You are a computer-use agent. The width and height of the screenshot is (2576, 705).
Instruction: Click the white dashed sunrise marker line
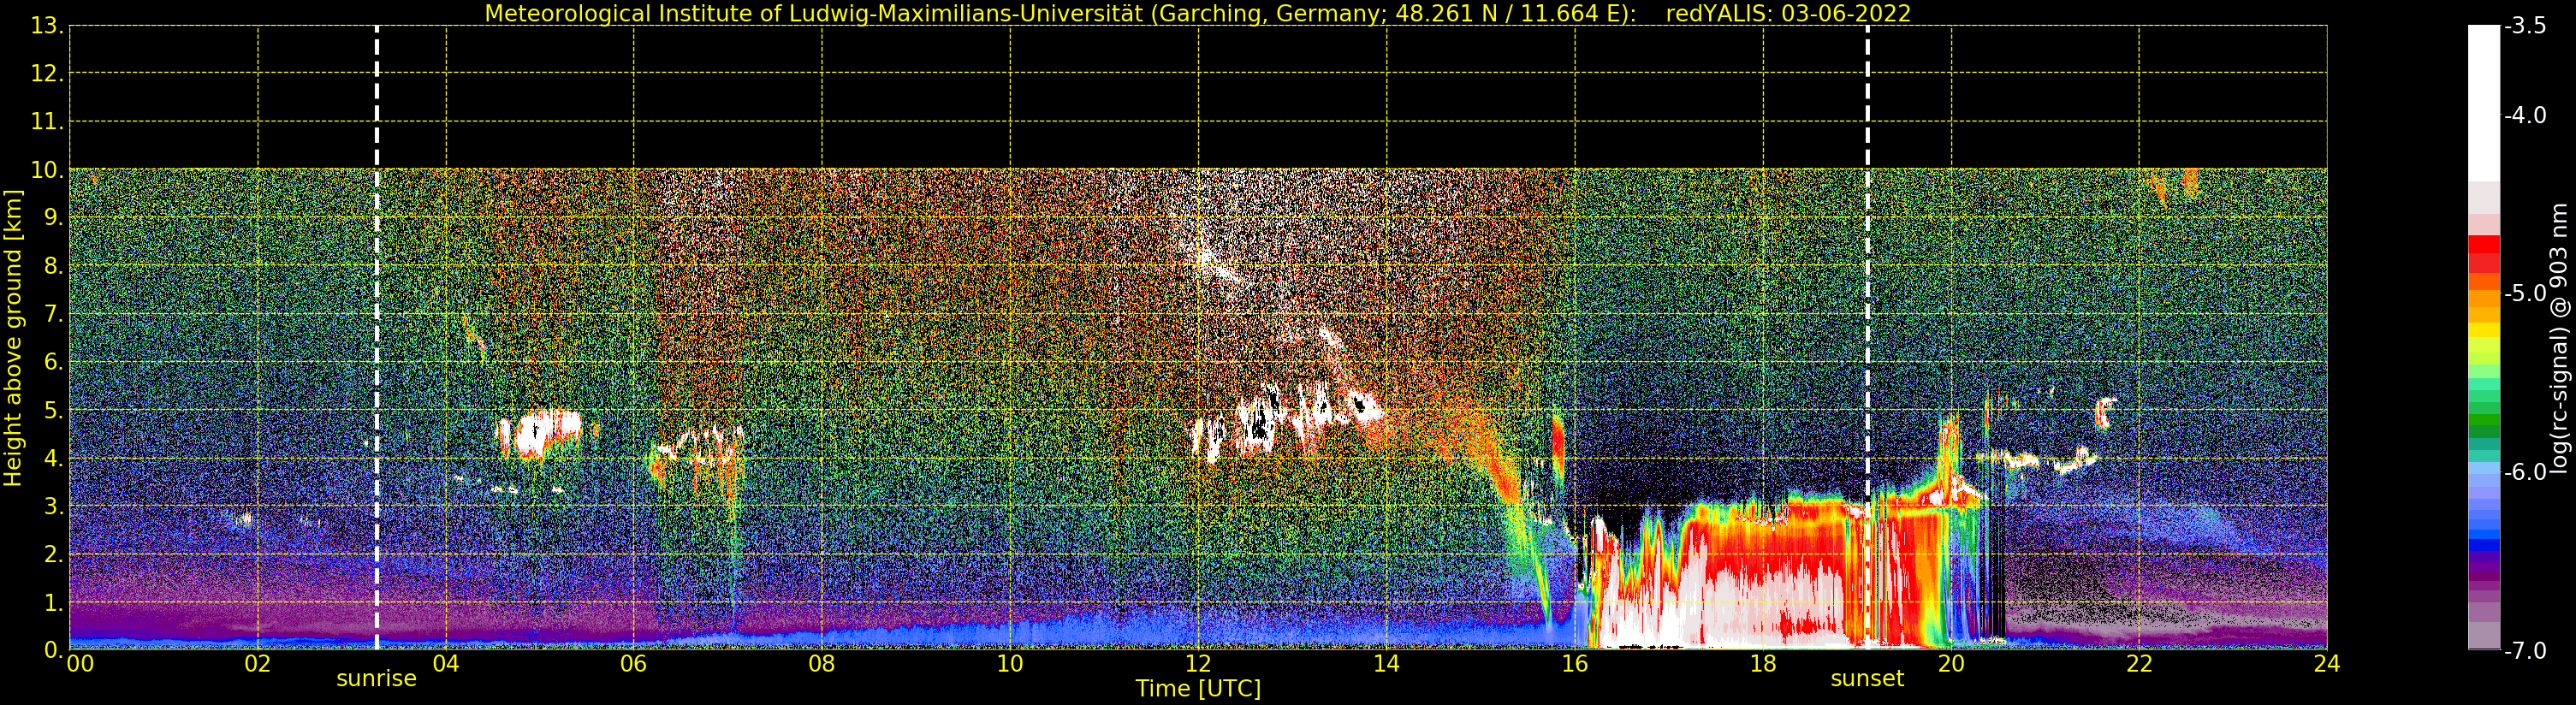[x=377, y=338]
